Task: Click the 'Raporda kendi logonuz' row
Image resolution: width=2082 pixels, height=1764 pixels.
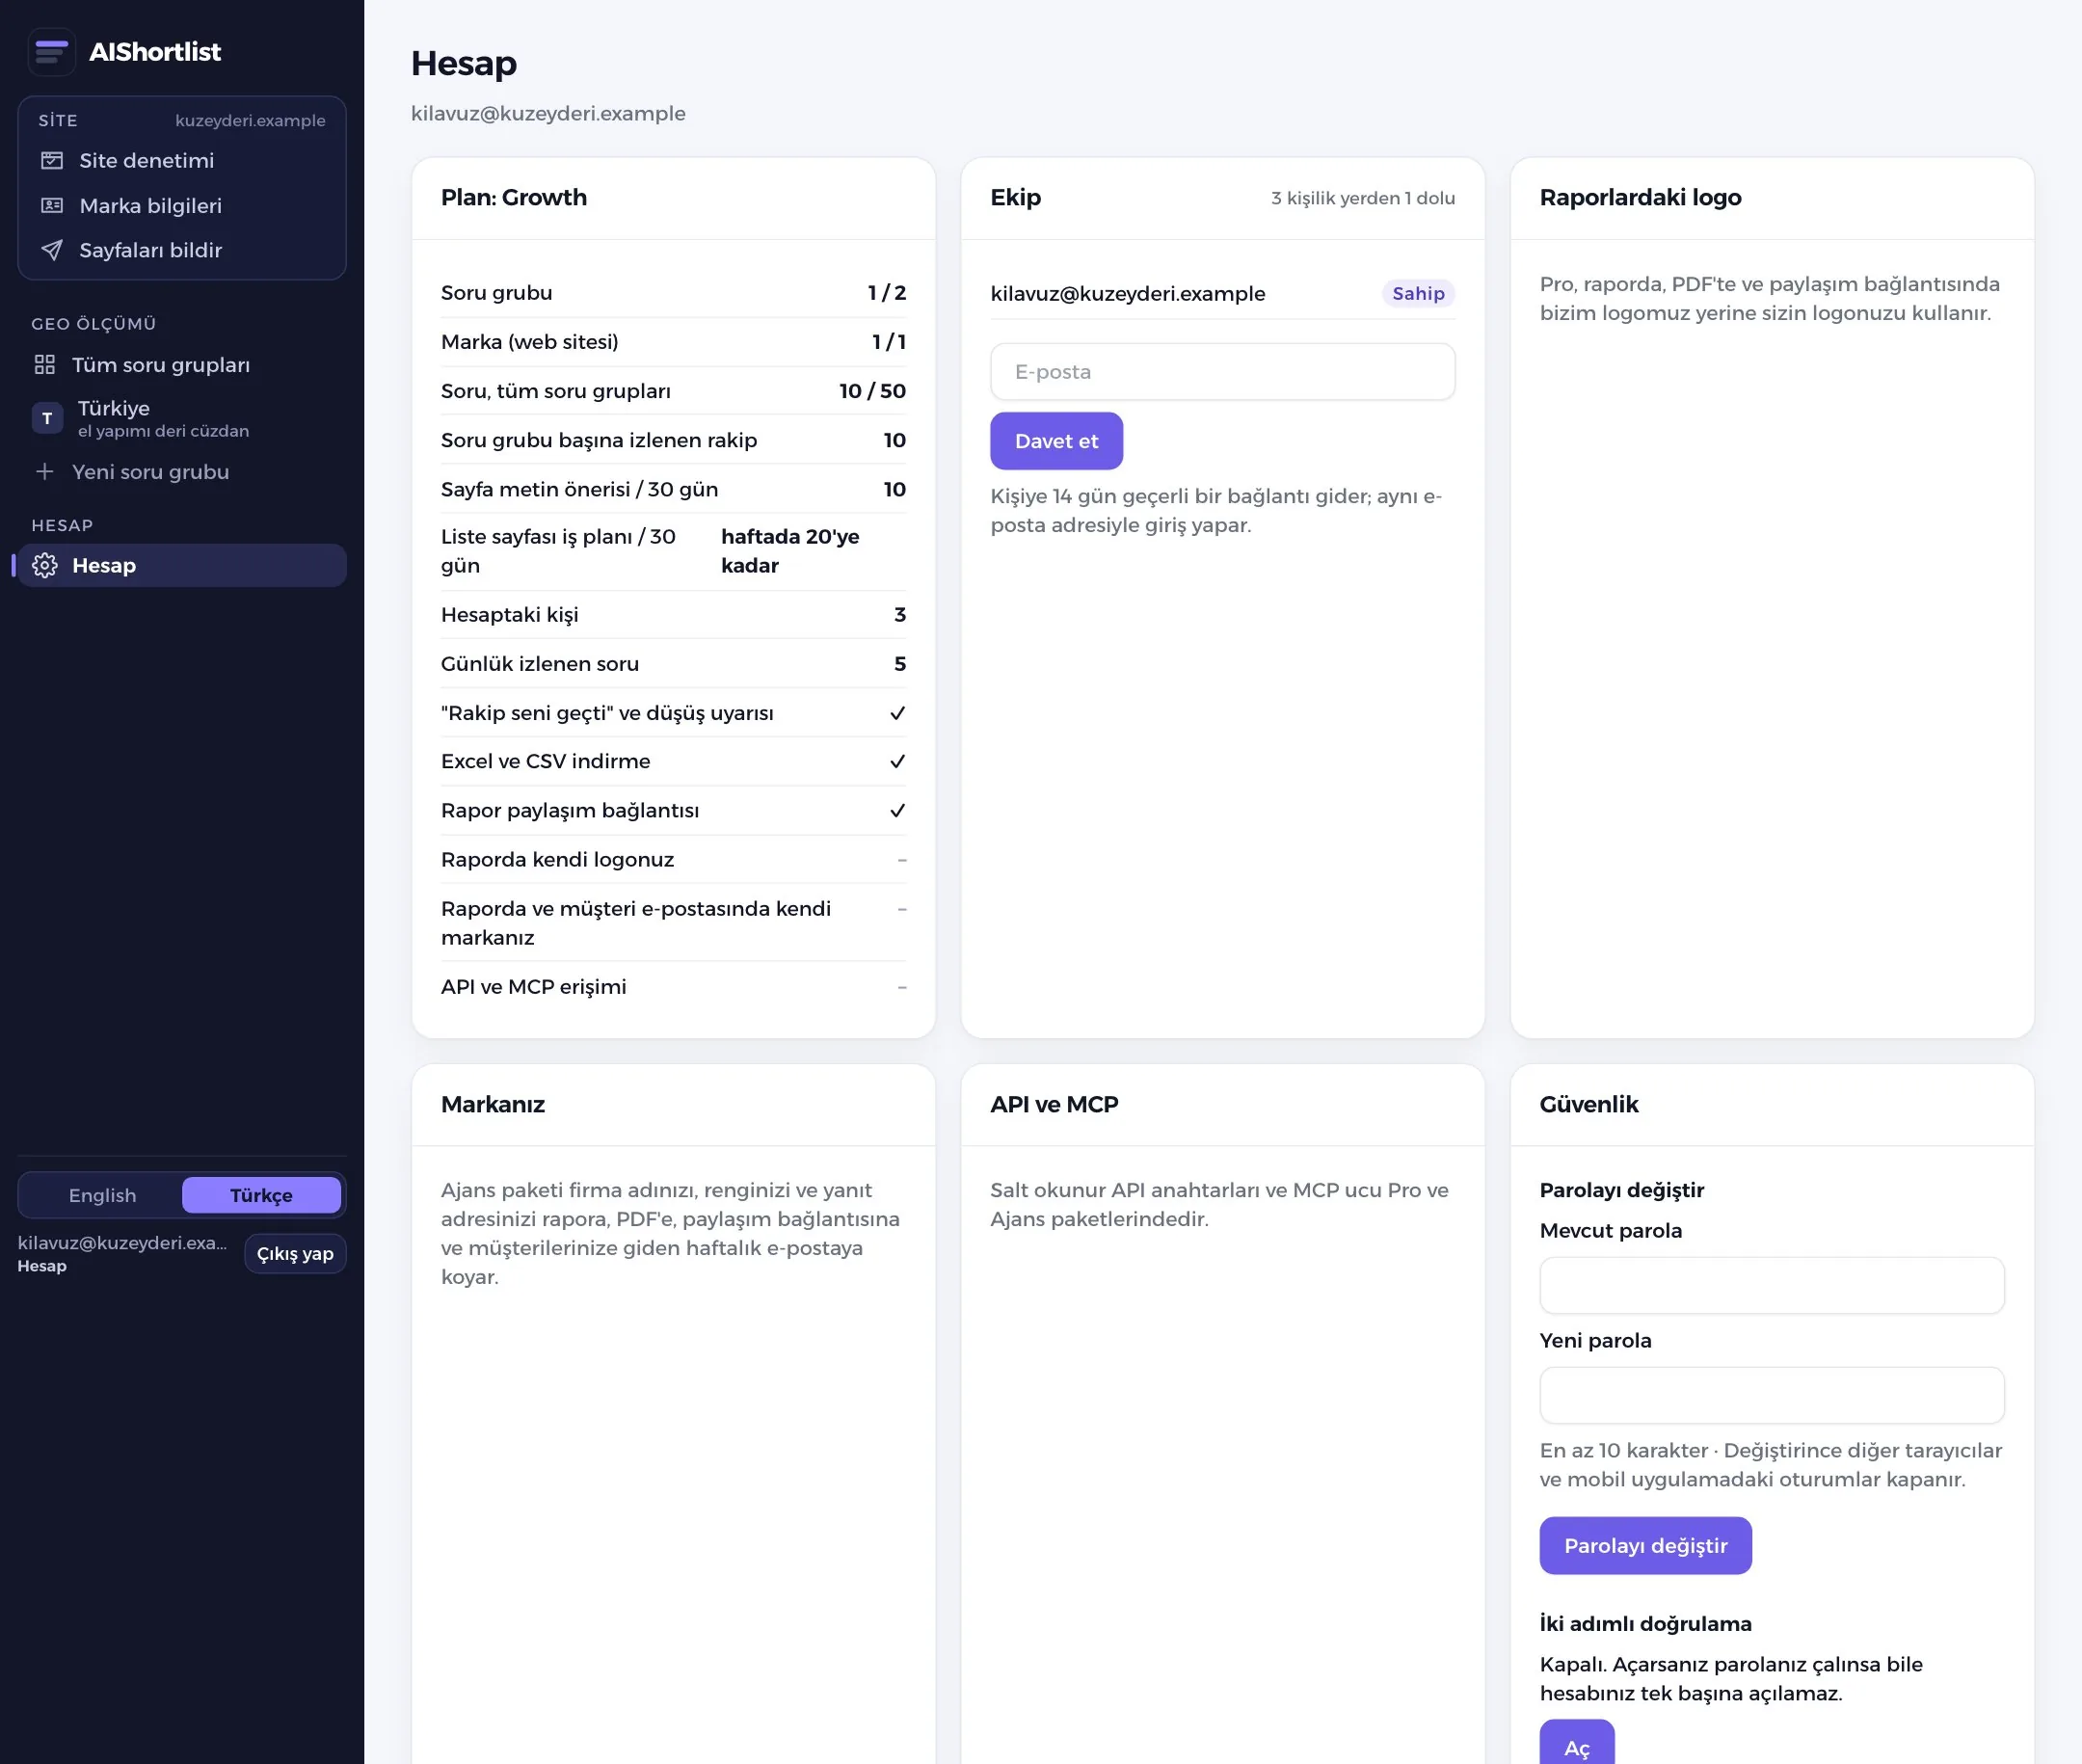Action: [x=673, y=860]
